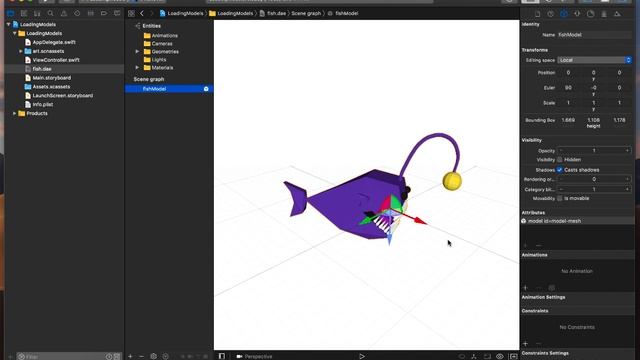Toggle the Hidden visibility checkbox
The width and height of the screenshot is (640, 360).
click(560, 160)
